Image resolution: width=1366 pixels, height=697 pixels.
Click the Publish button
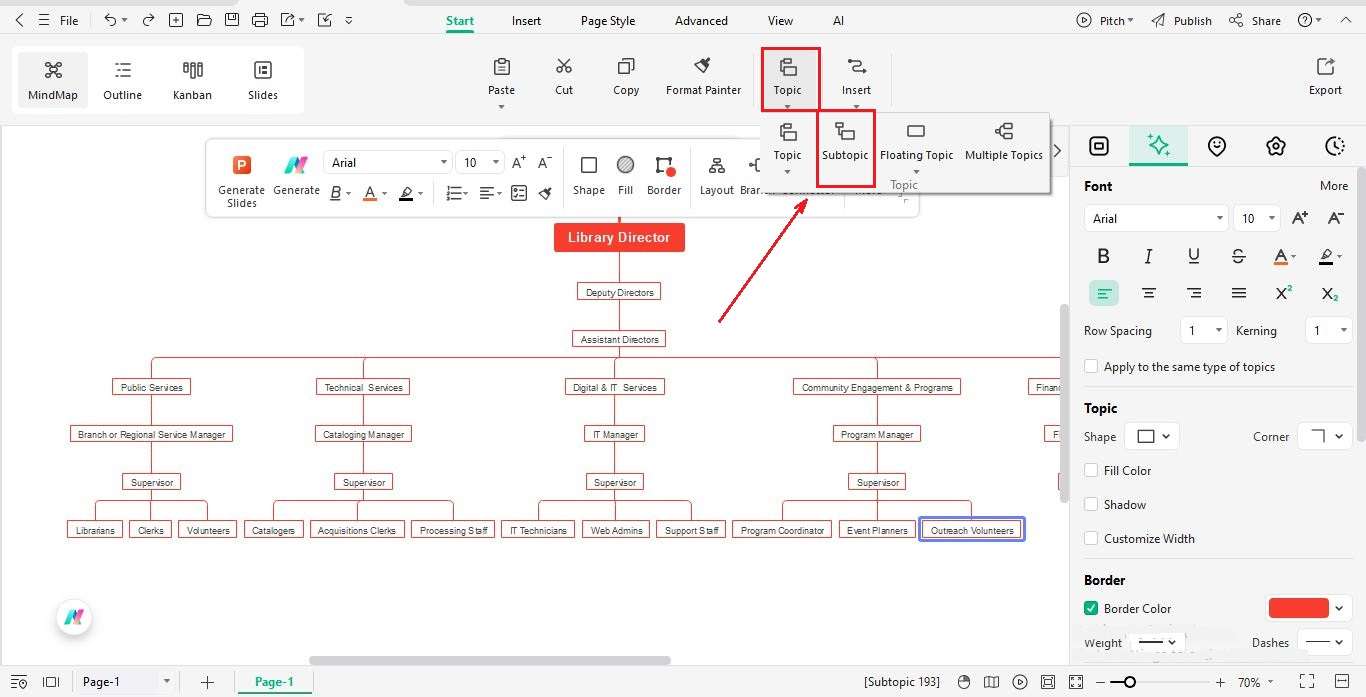tap(1191, 20)
